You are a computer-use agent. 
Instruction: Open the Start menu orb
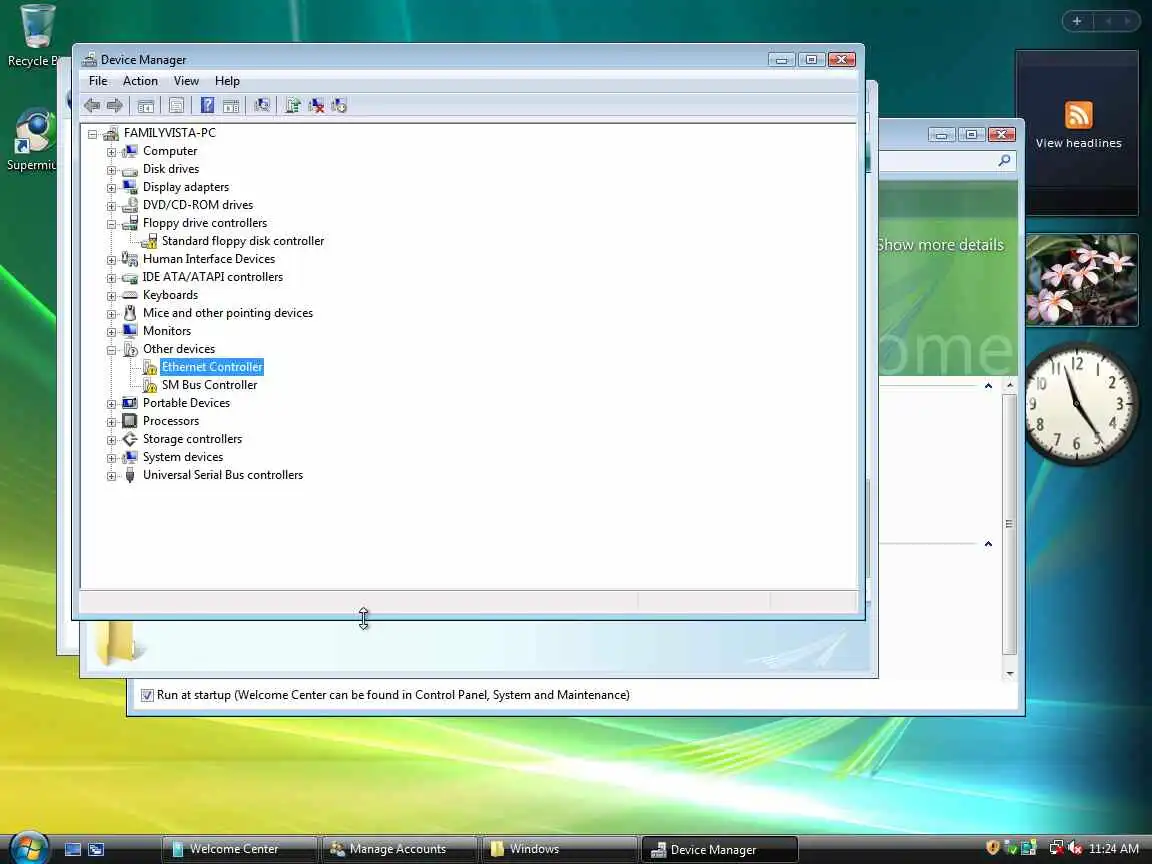pyautogui.click(x=29, y=848)
